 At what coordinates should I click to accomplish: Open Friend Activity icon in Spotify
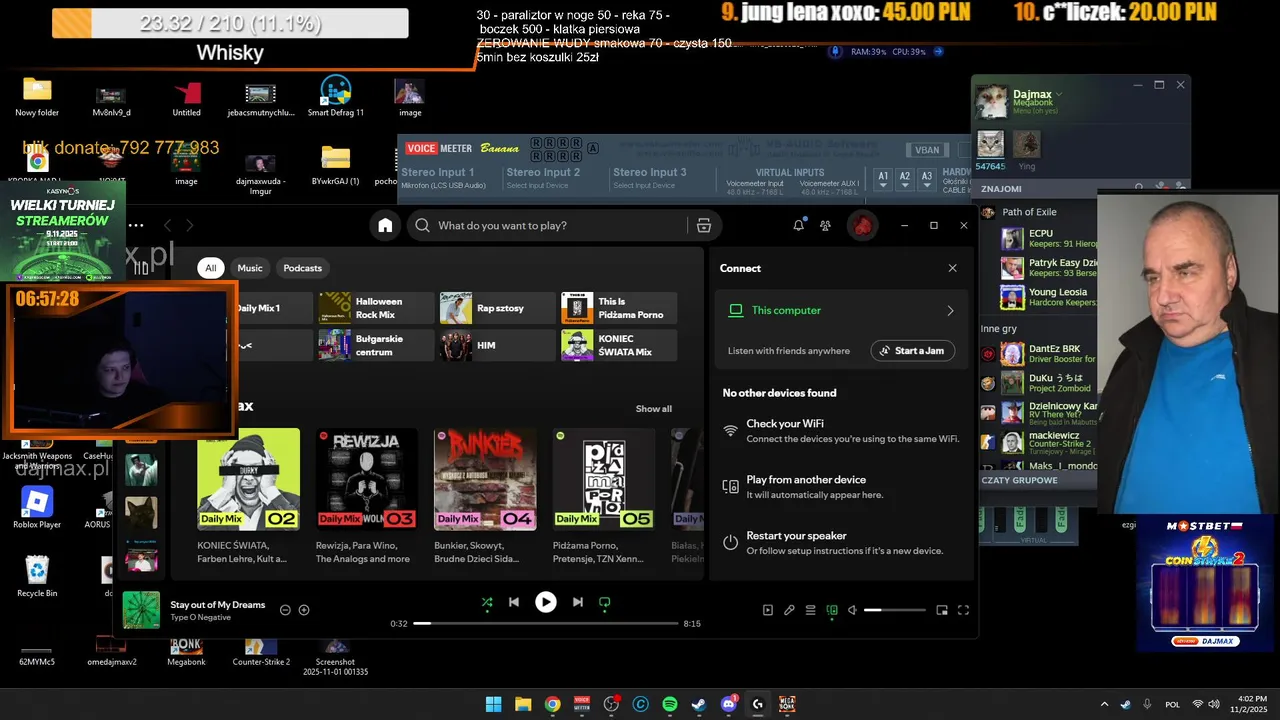pyautogui.click(x=825, y=226)
